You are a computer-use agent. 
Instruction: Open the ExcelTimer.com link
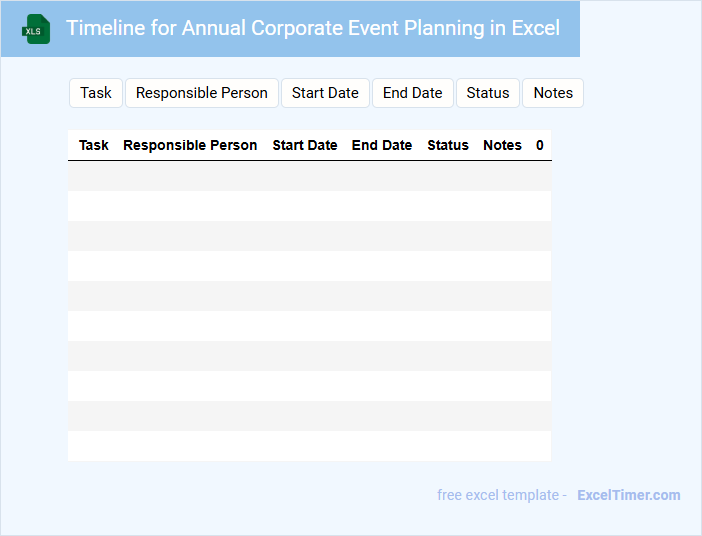(x=629, y=495)
